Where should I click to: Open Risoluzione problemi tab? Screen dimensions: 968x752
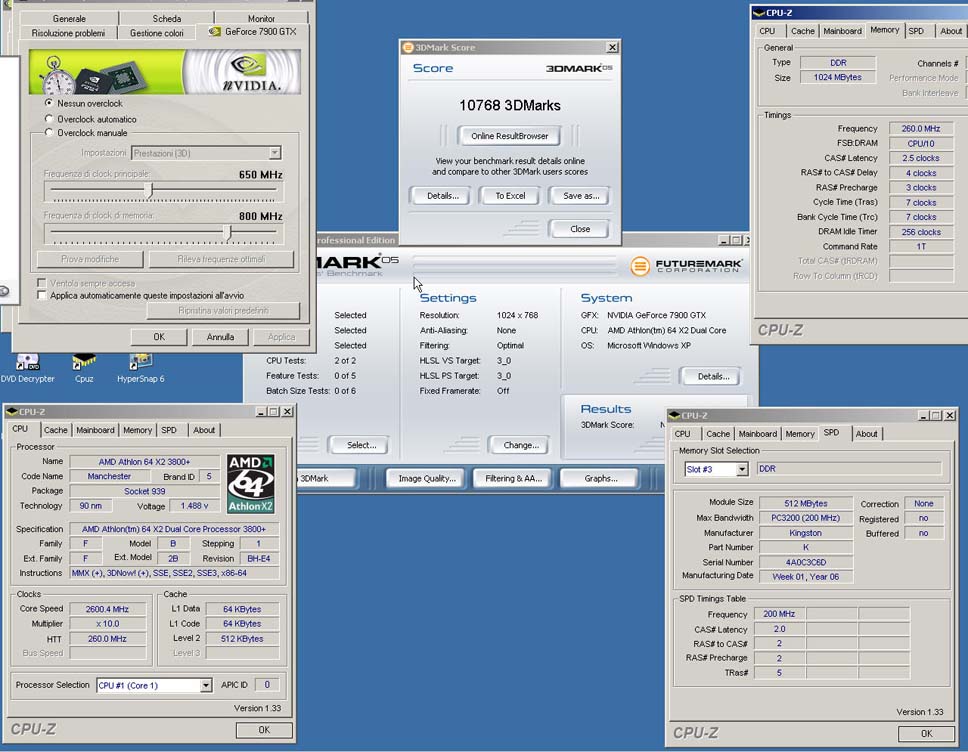click(x=68, y=33)
